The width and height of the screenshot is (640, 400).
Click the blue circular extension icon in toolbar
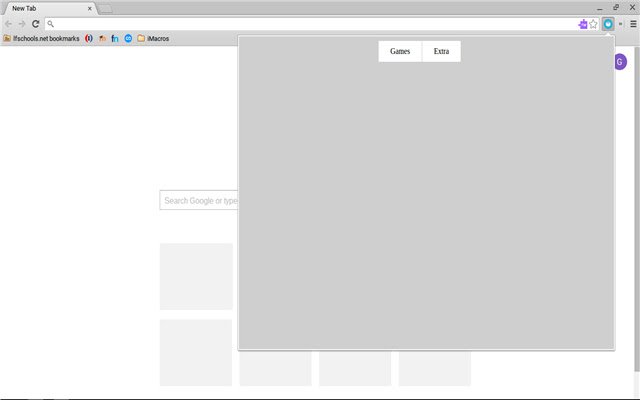608,24
